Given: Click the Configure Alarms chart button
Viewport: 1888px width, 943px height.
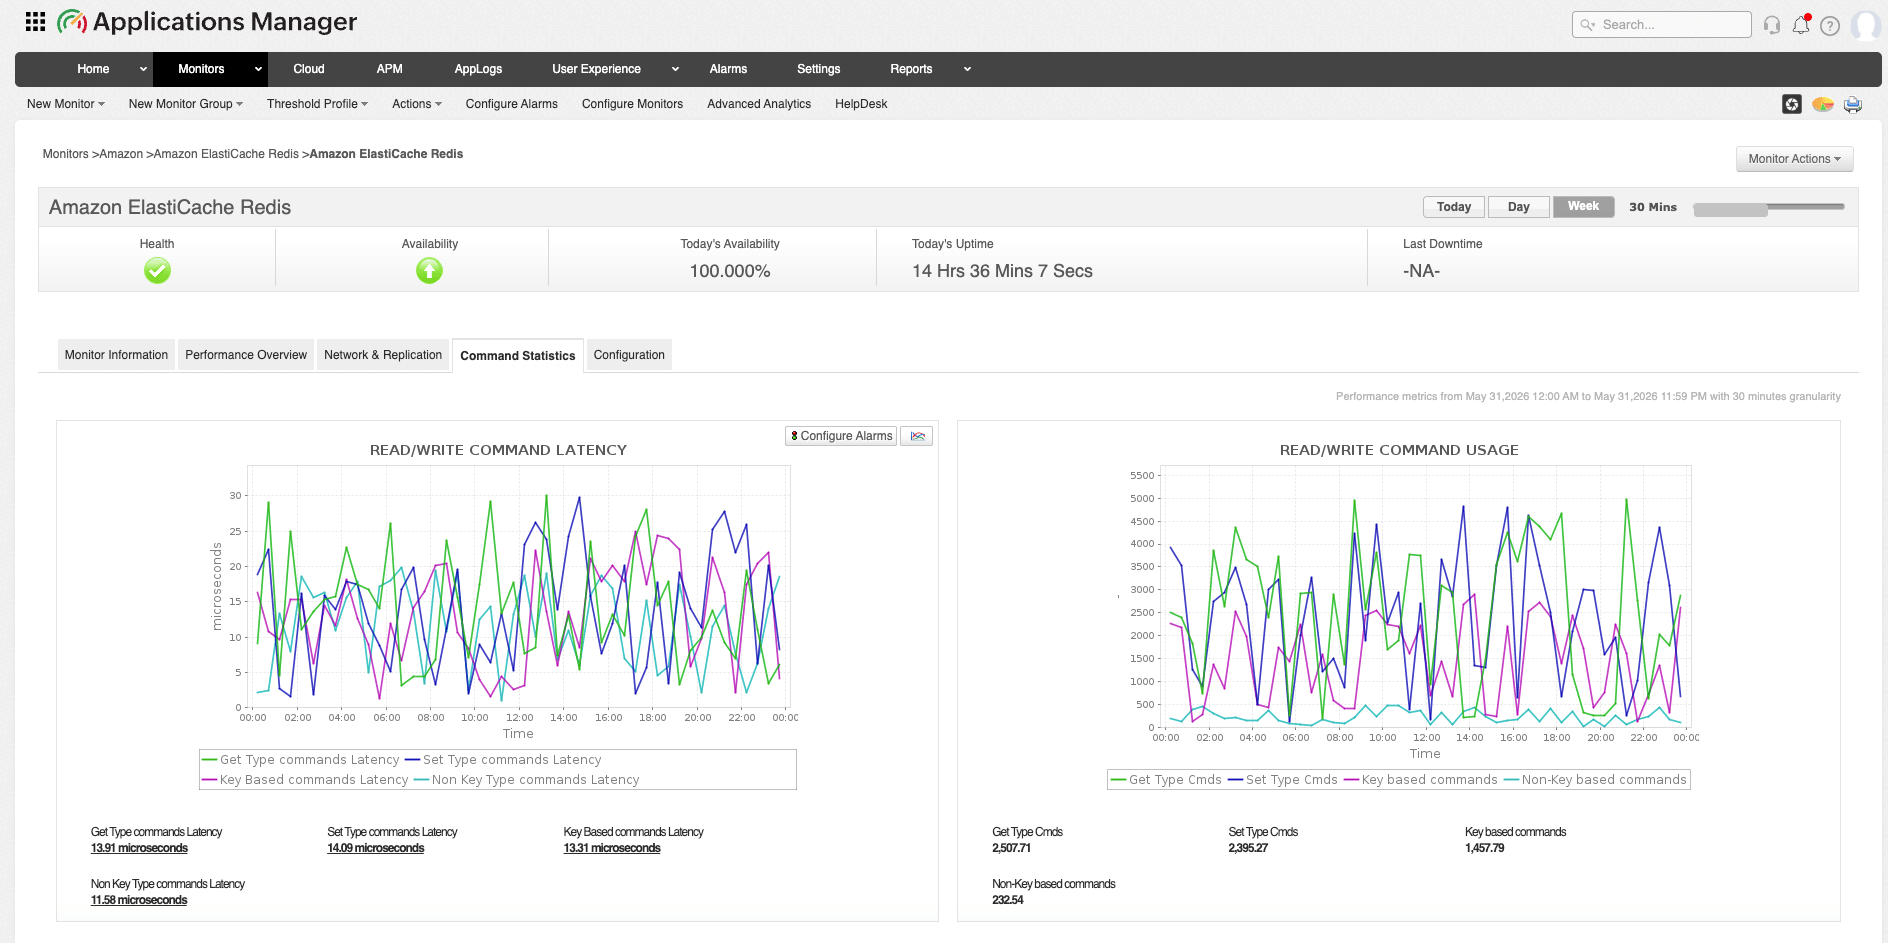Looking at the screenshot, I should click(x=841, y=436).
